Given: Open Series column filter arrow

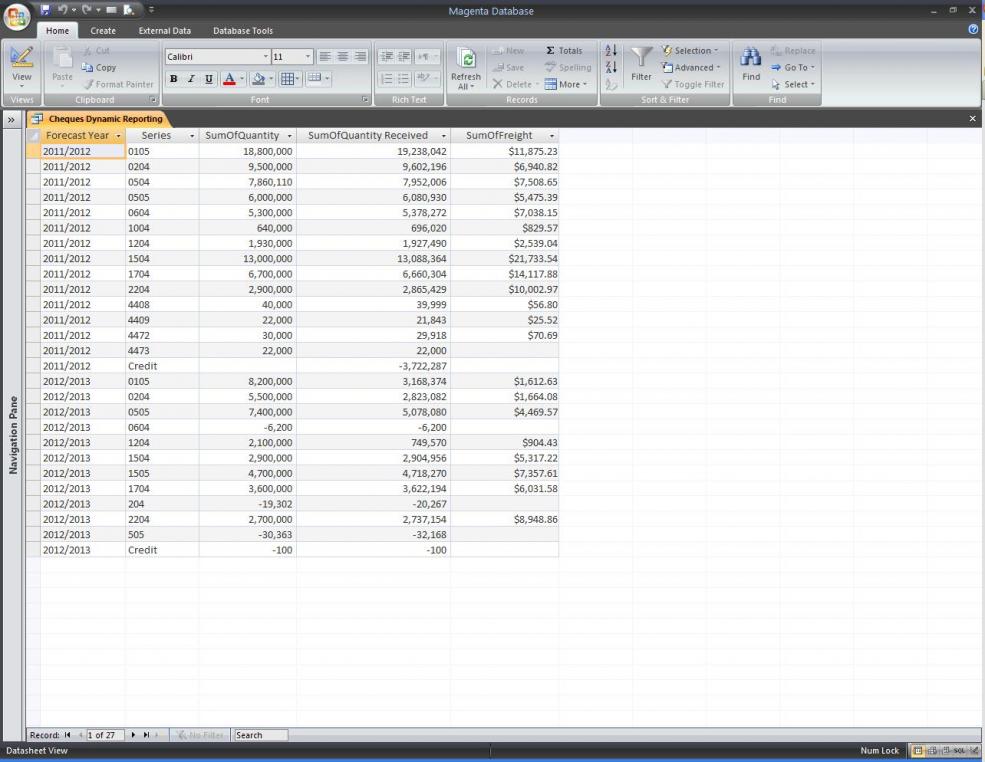Looking at the screenshot, I should point(192,136).
